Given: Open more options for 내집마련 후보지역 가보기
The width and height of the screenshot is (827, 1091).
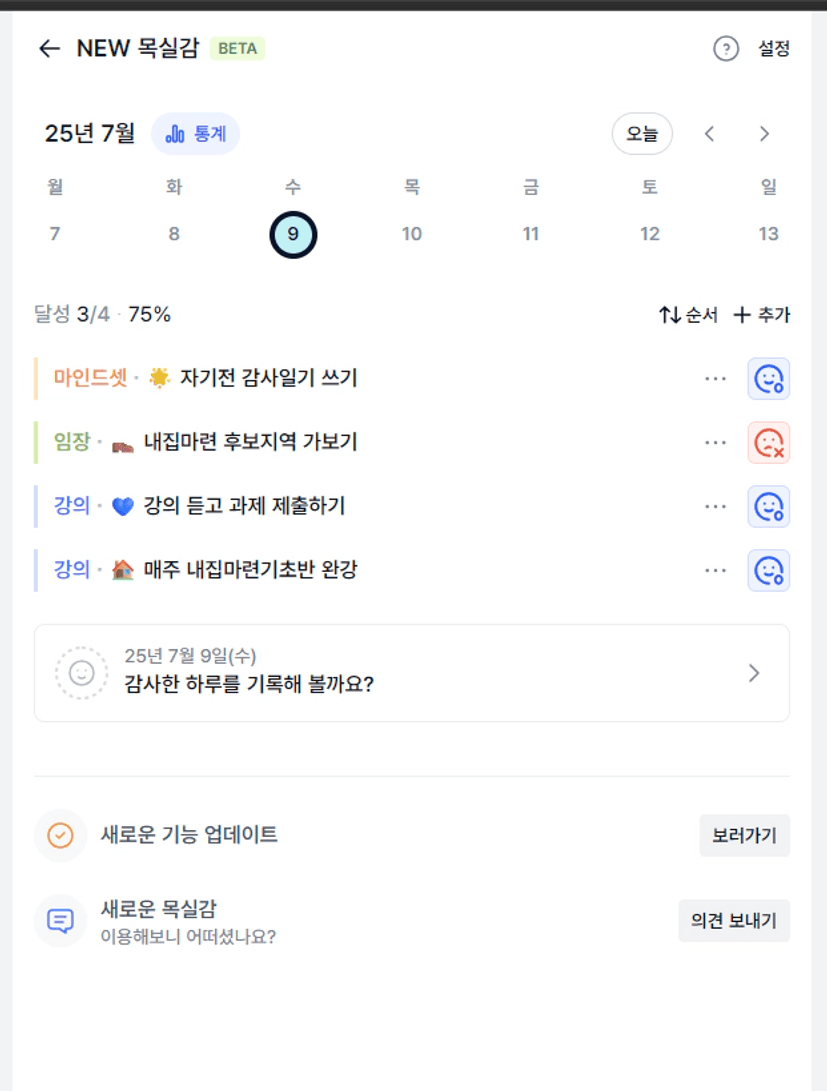Looking at the screenshot, I should tap(715, 443).
